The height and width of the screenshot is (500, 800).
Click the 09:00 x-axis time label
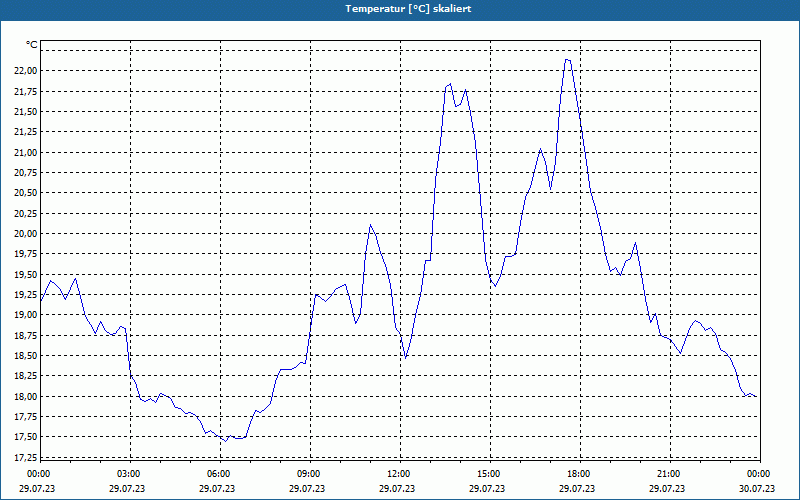pyautogui.click(x=309, y=474)
